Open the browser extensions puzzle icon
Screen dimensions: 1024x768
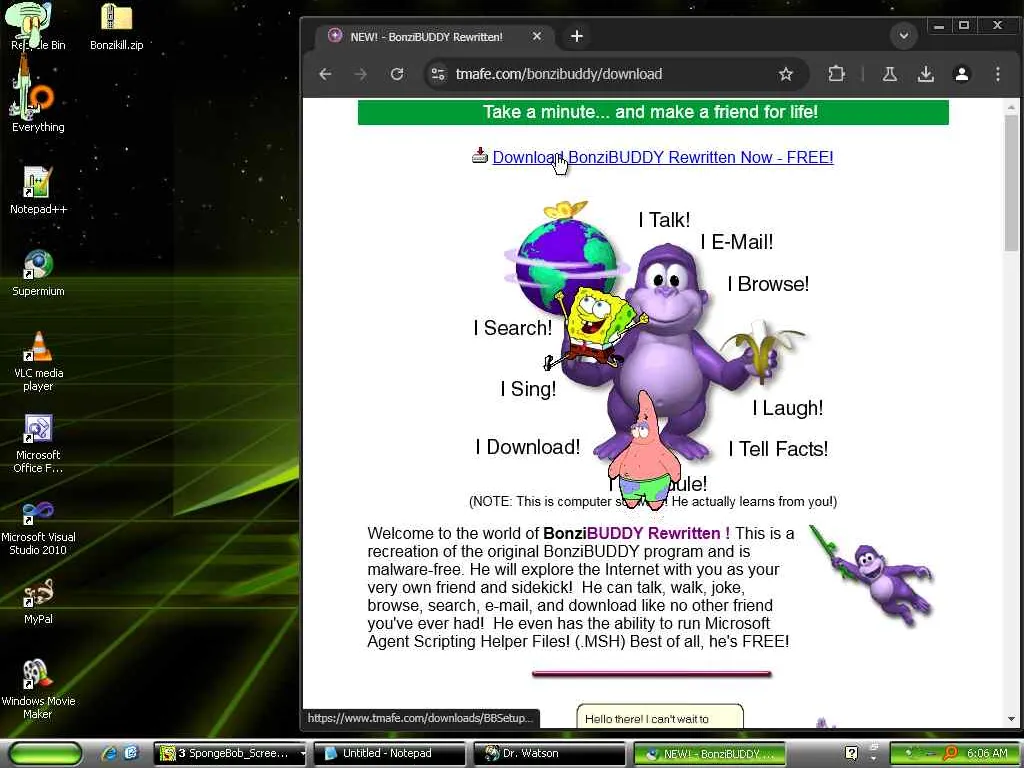[836, 74]
